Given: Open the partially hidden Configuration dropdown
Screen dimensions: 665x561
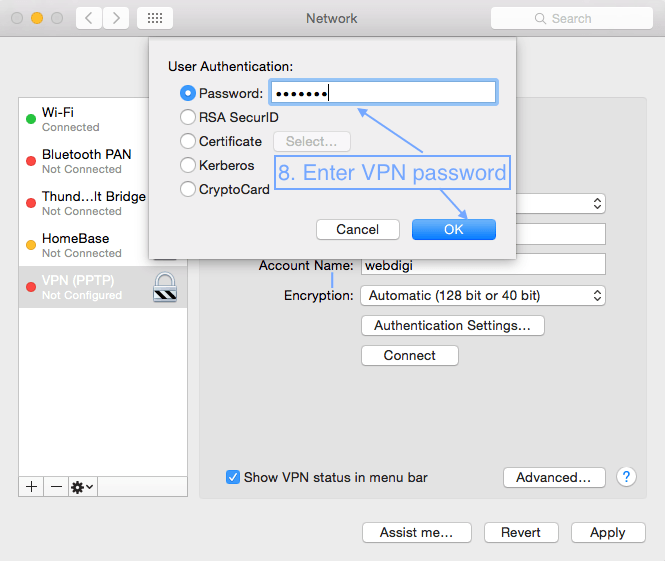Looking at the screenshot, I should tap(561, 204).
